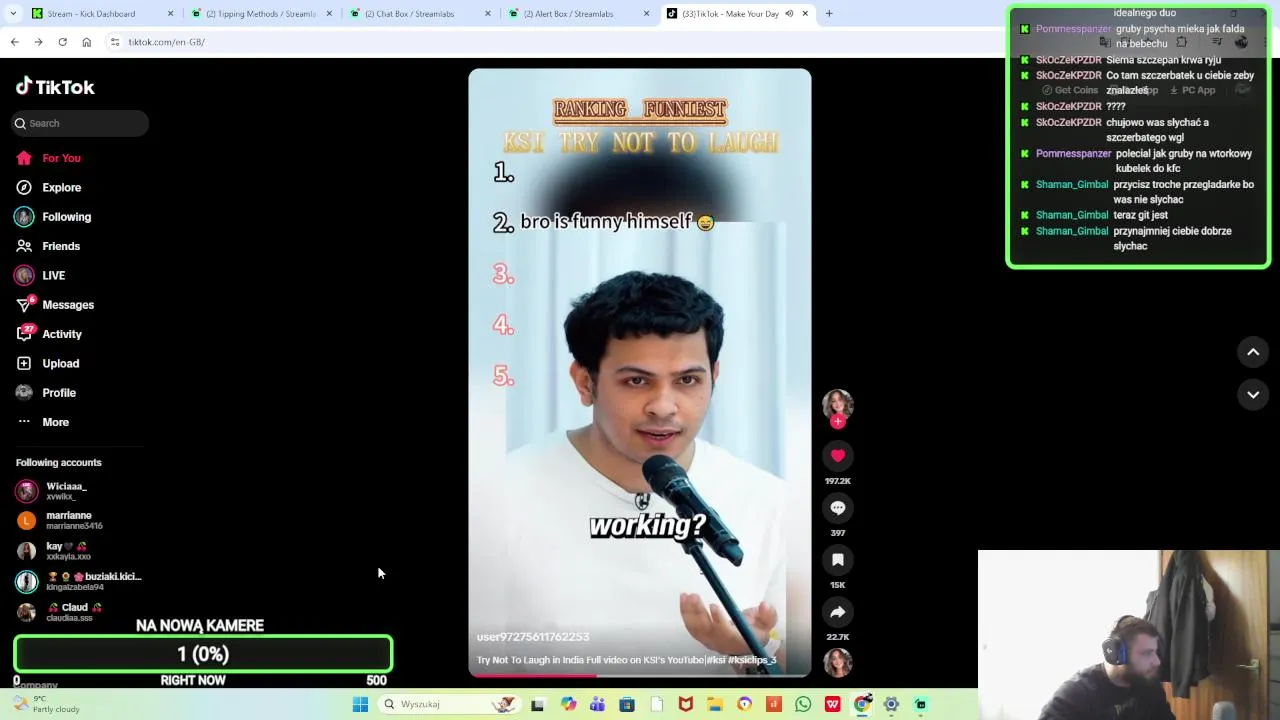Viewport: 1280px width, 720px height.
Task: Open McAfee from the taskbar
Action: click(686, 704)
